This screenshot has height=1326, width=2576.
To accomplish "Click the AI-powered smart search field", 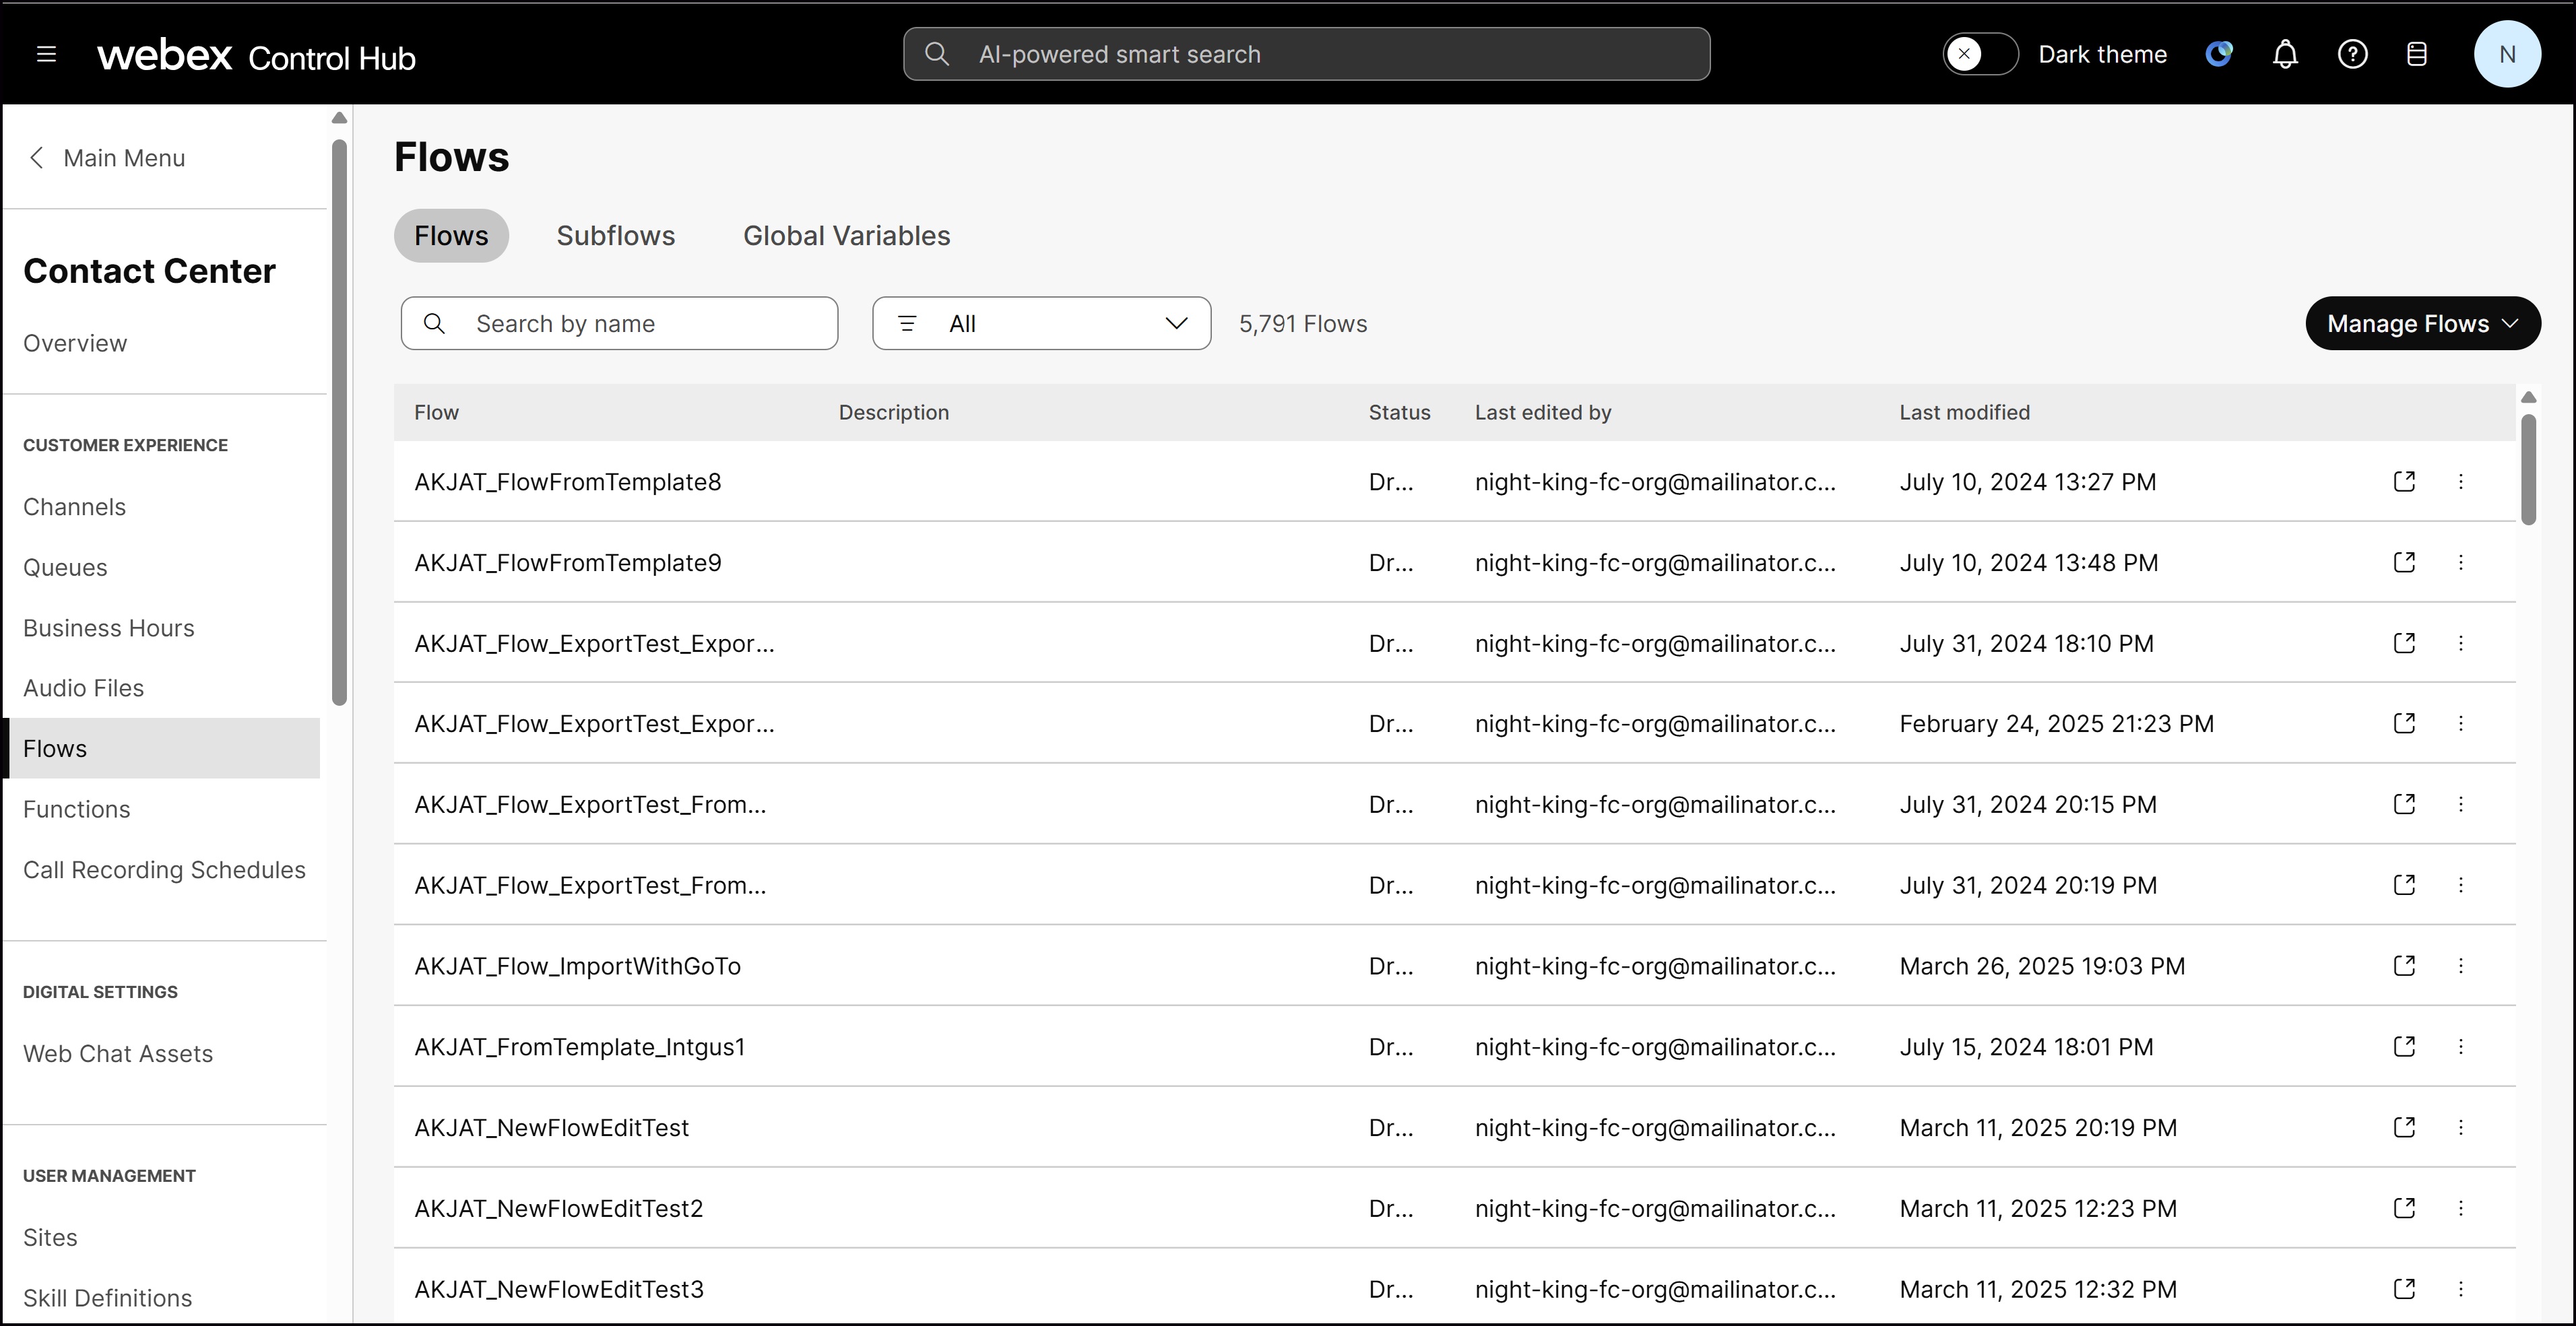I will pyautogui.click(x=1306, y=54).
